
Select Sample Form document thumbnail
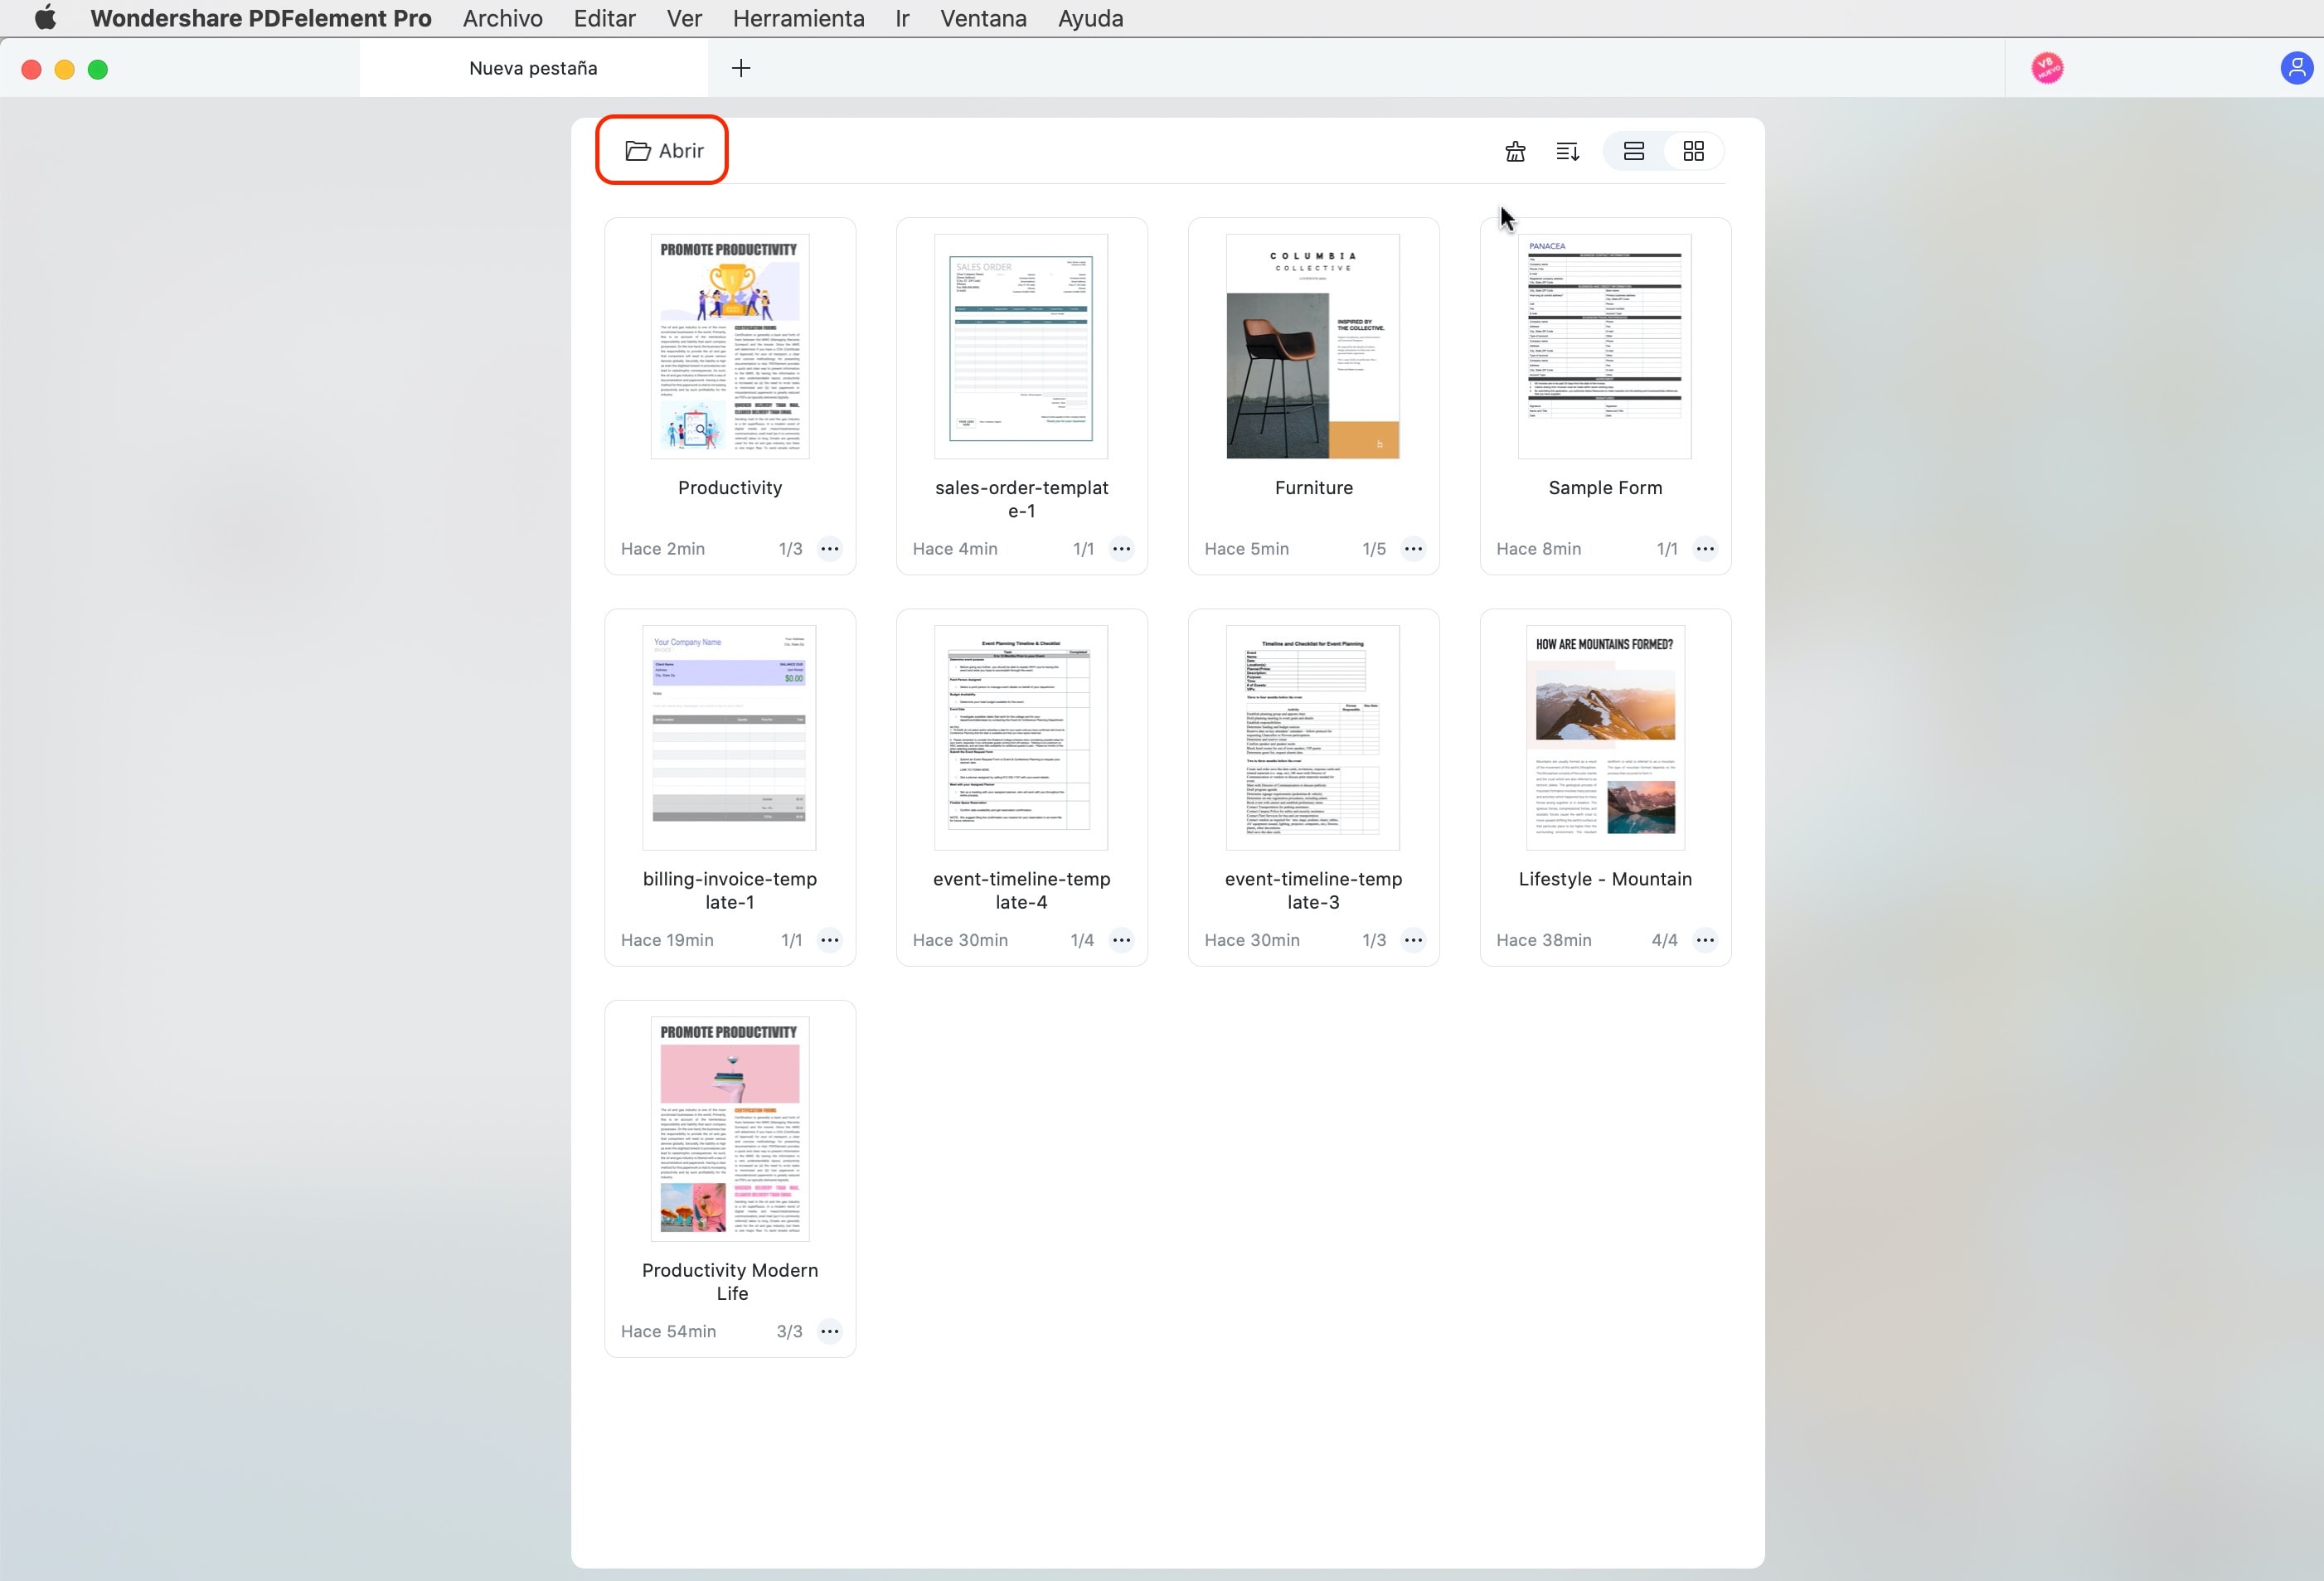1604,346
